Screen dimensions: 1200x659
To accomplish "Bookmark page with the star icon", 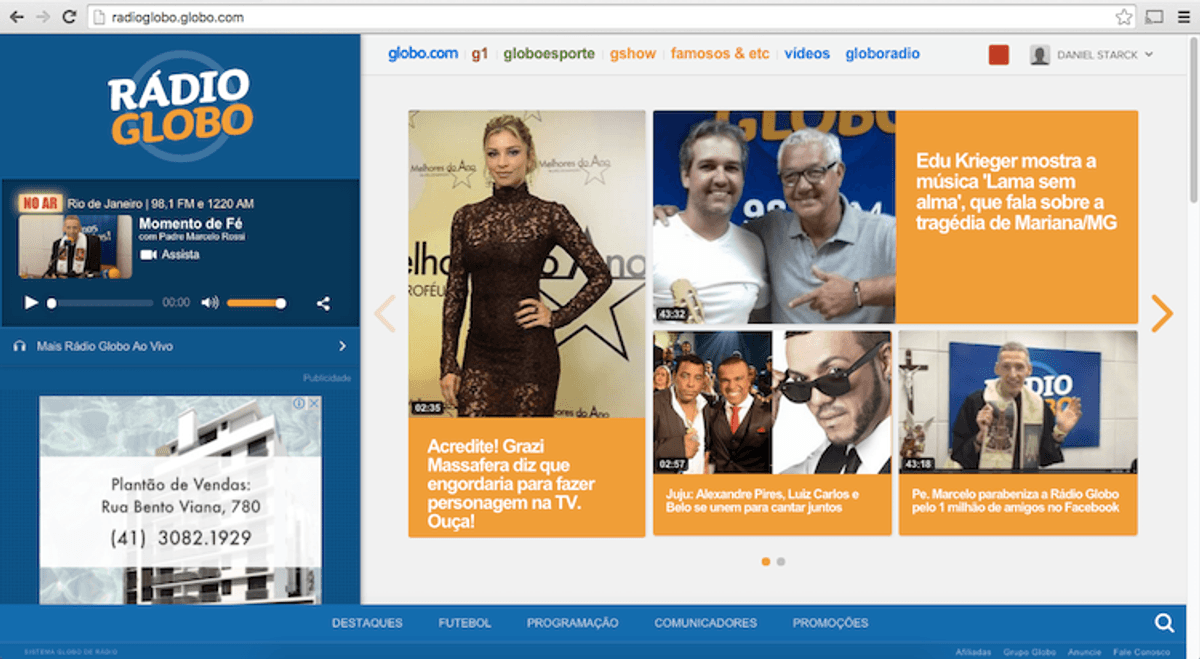I will pyautogui.click(x=1124, y=17).
